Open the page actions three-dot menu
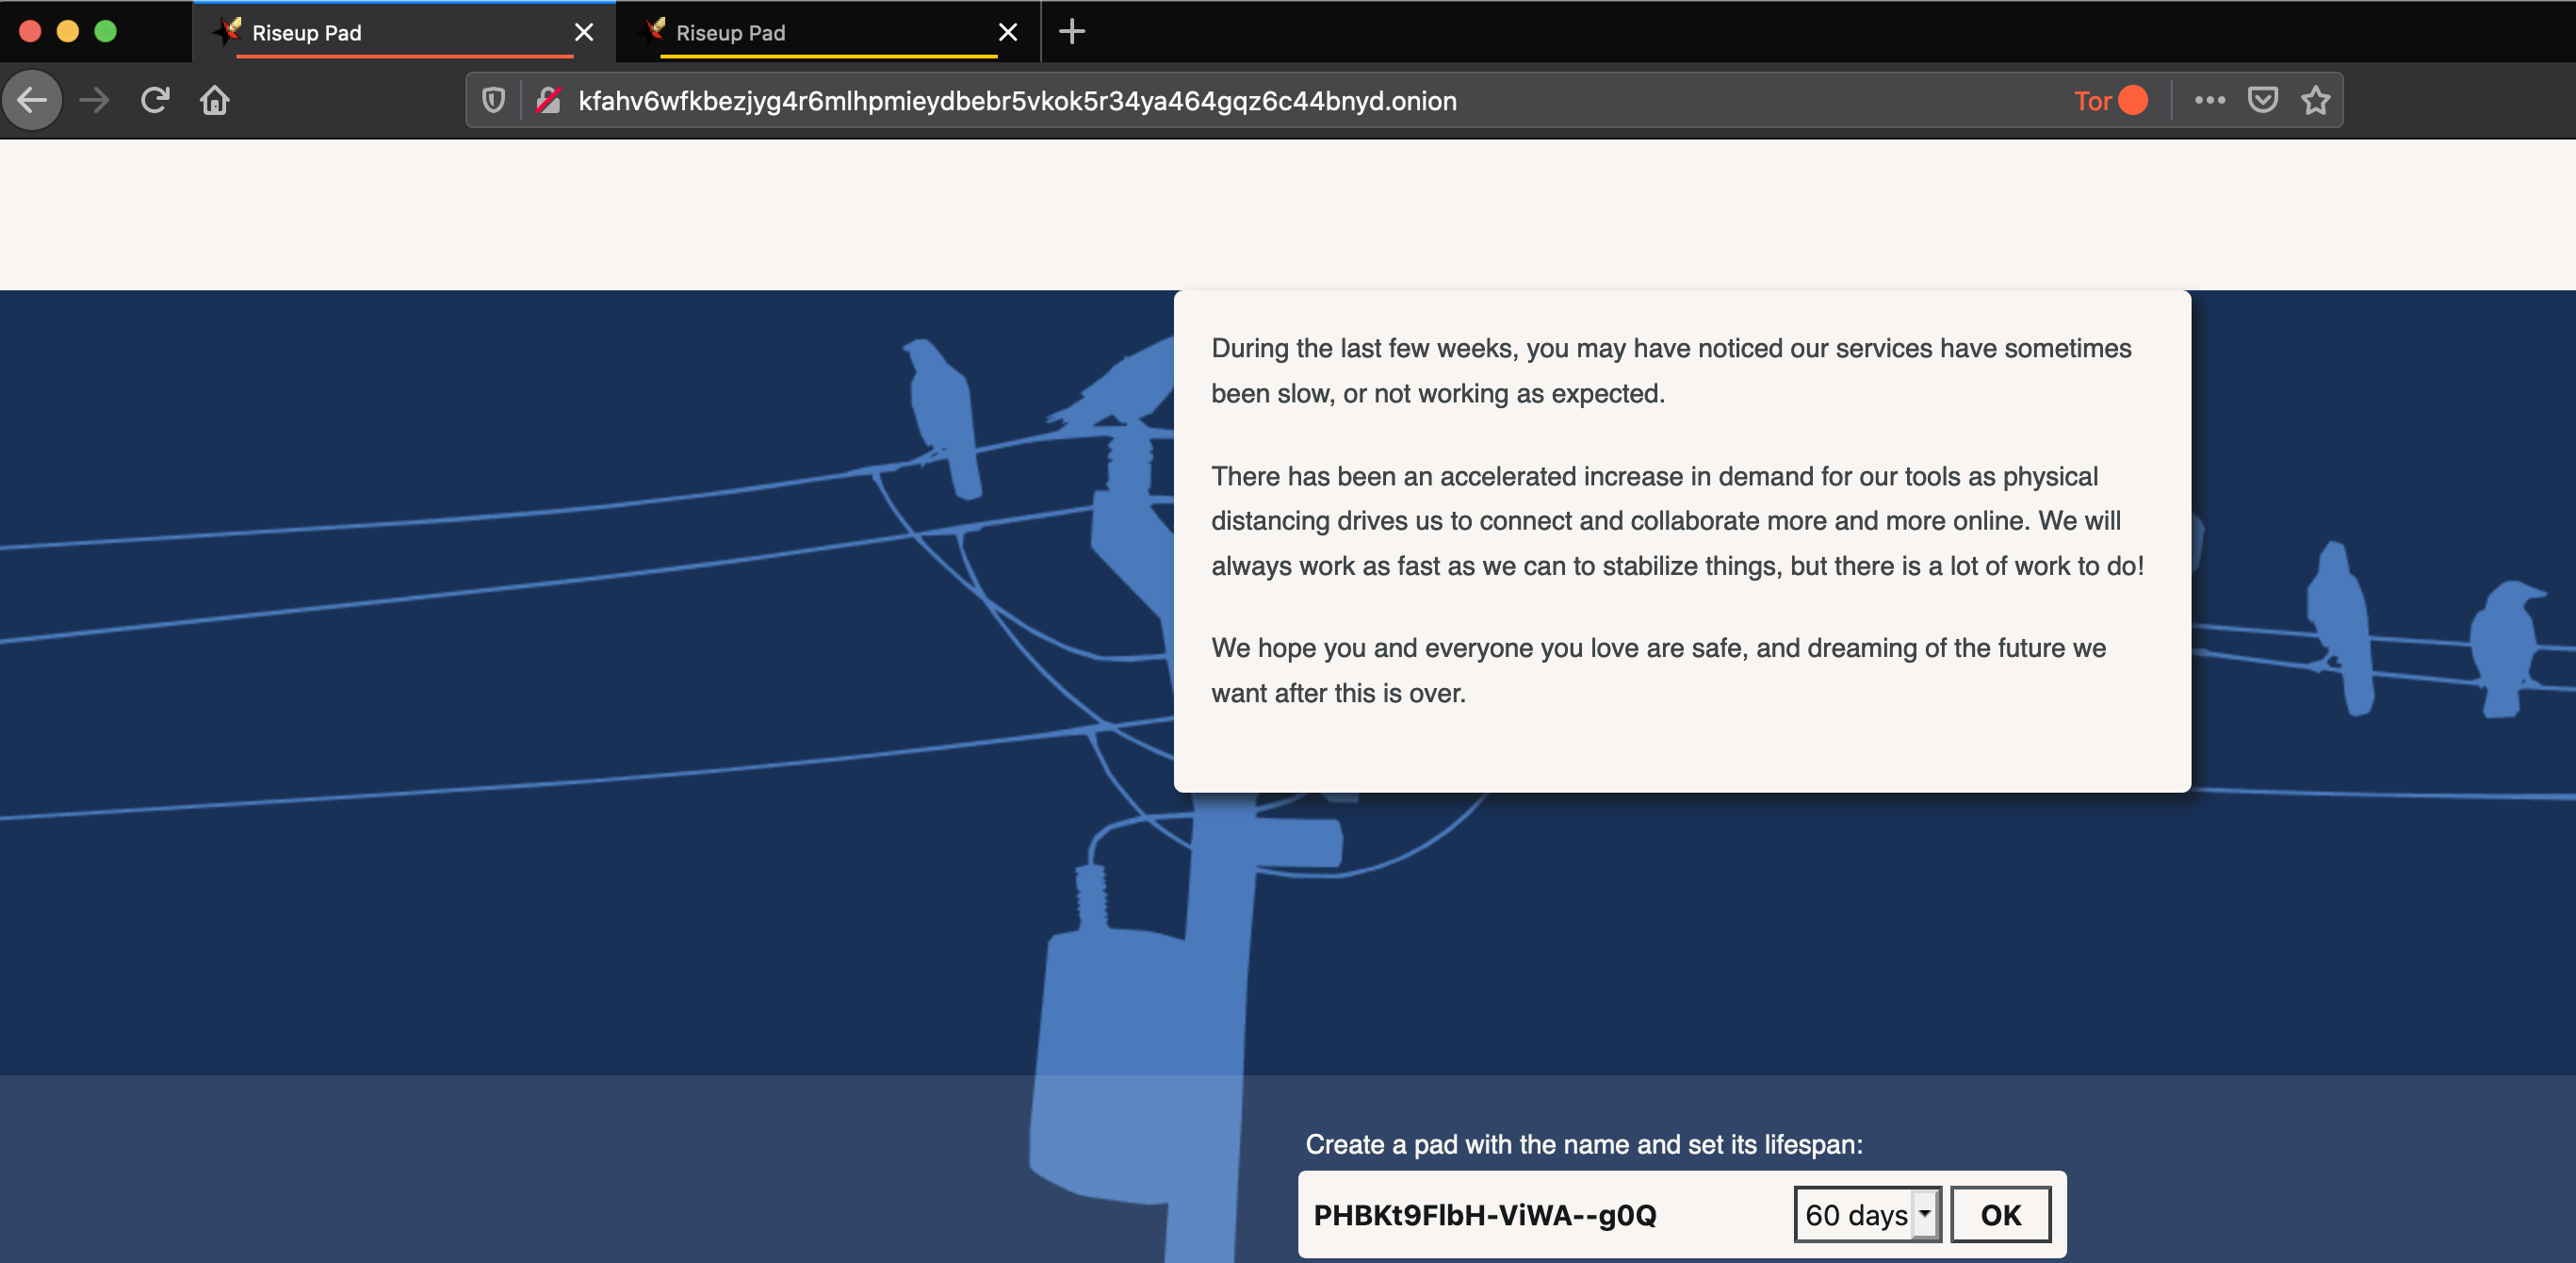This screenshot has height=1263, width=2576. pos(2209,100)
